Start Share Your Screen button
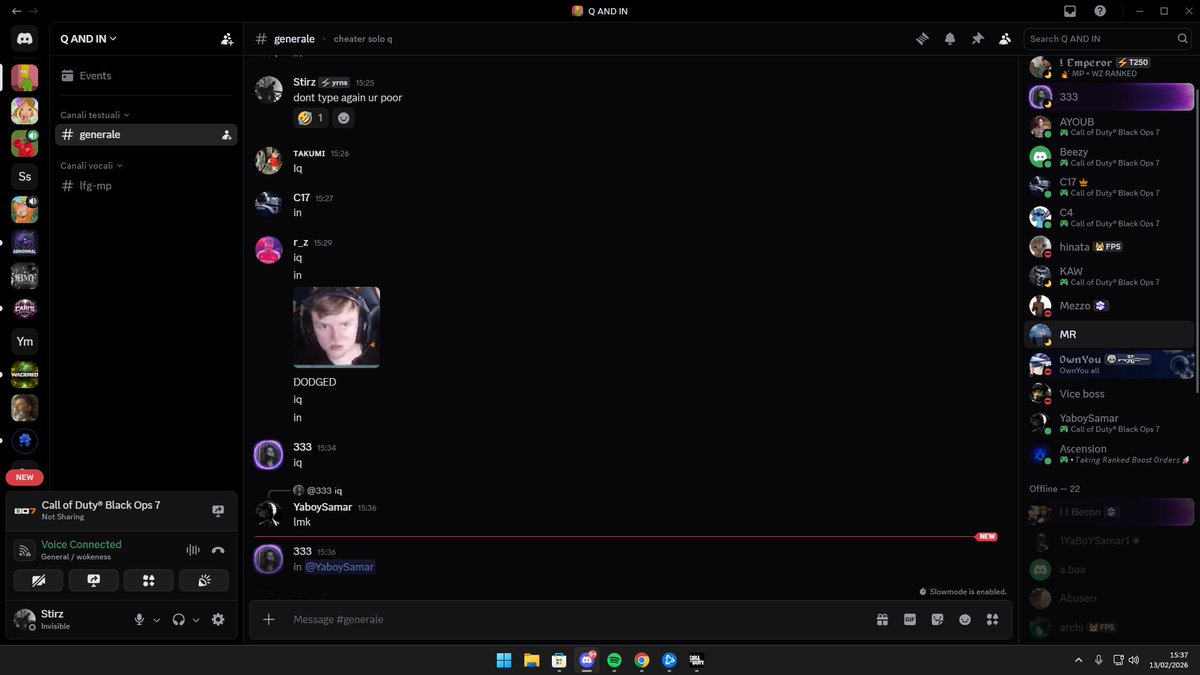 tap(94, 580)
